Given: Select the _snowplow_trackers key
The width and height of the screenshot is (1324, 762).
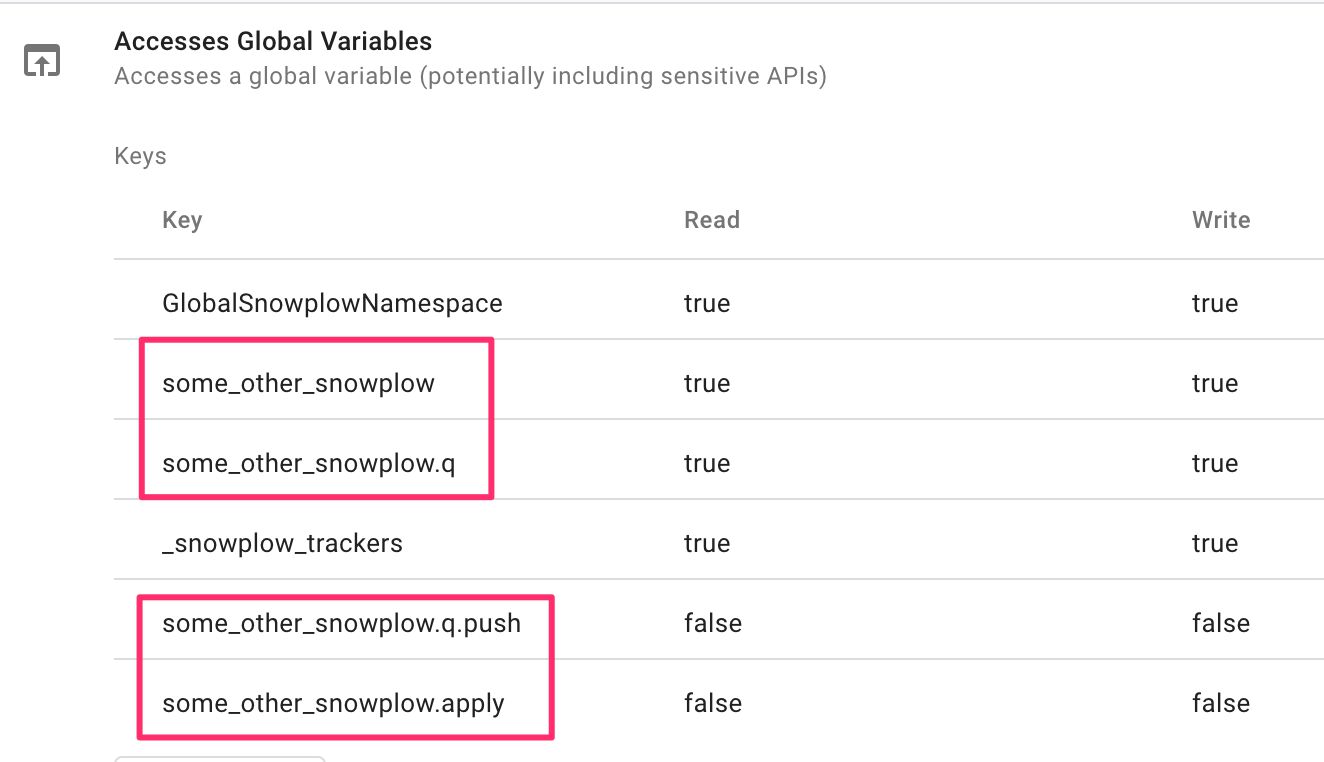Looking at the screenshot, I should 282,544.
